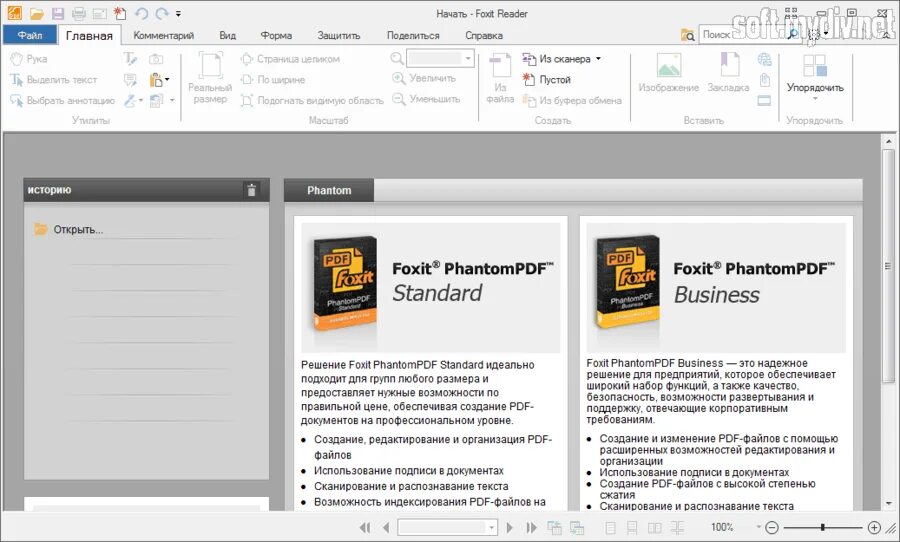Create PDF Из файла
This screenshot has height=542, width=900.
click(500, 78)
